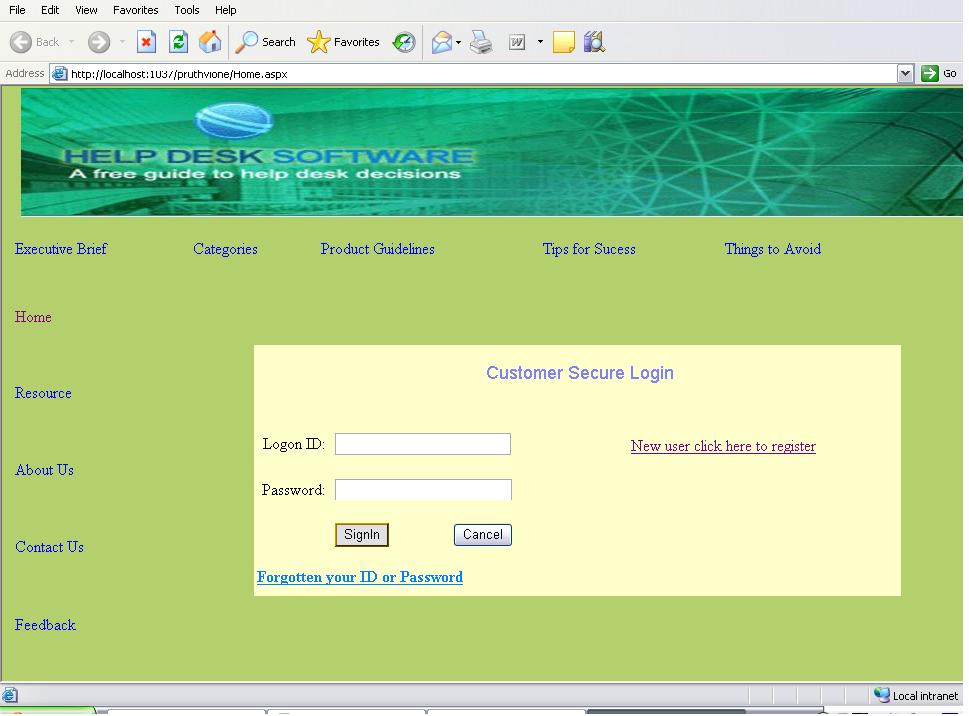Open the browser Home page icon
The image size is (969, 716).
point(210,42)
